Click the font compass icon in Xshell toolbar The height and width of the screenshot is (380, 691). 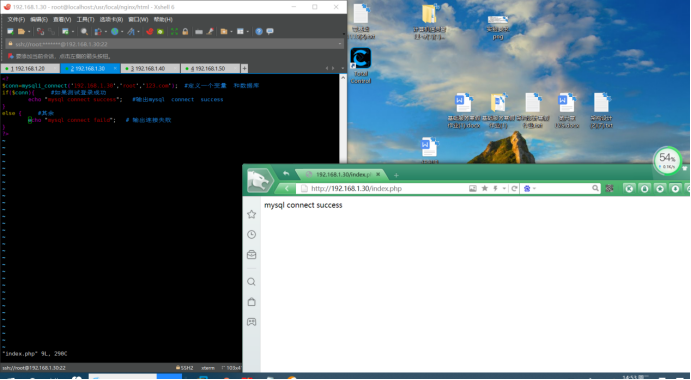coord(131,31)
